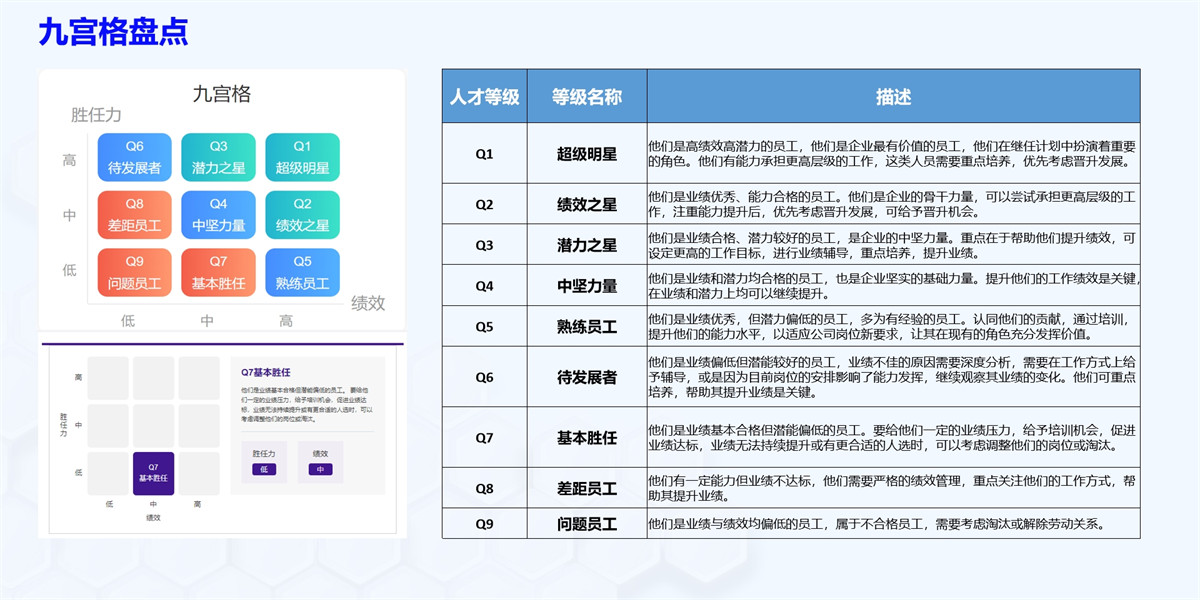Select the Q8 差距员工 tile
The height and width of the screenshot is (600, 1200).
click(x=134, y=215)
